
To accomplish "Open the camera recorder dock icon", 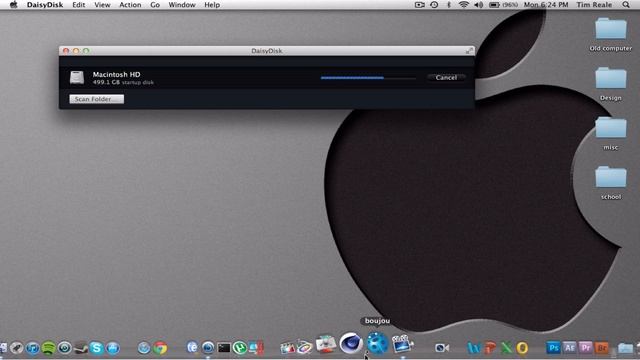I will [442, 348].
